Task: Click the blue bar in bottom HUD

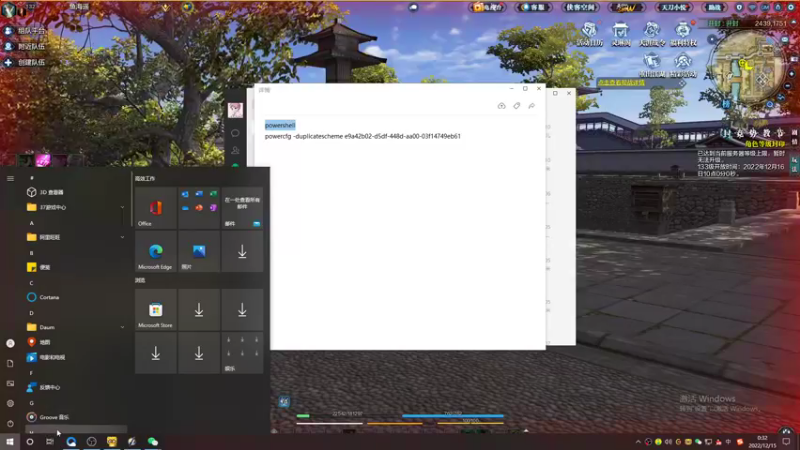Action: pyautogui.click(x=453, y=416)
